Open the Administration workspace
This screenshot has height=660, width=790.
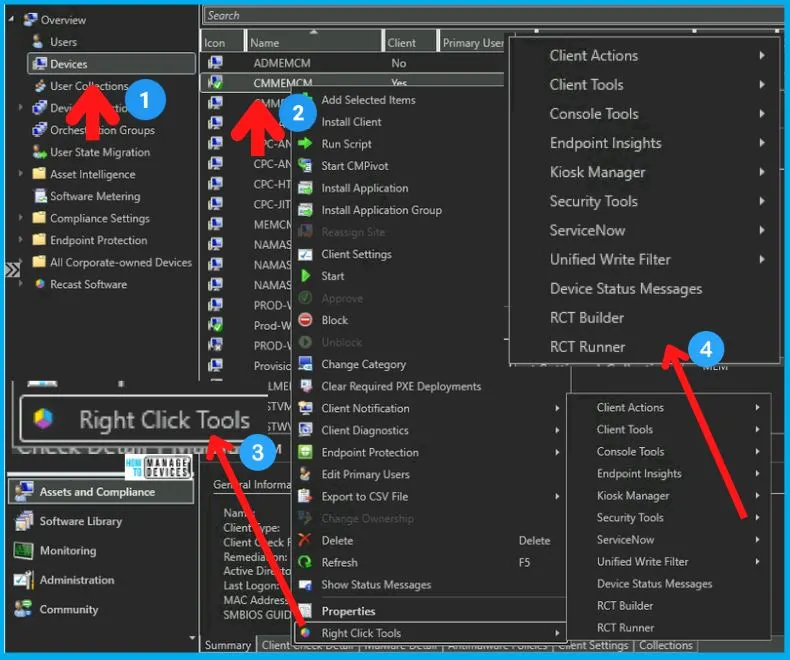pyautogui.click(x=77, y=580)
